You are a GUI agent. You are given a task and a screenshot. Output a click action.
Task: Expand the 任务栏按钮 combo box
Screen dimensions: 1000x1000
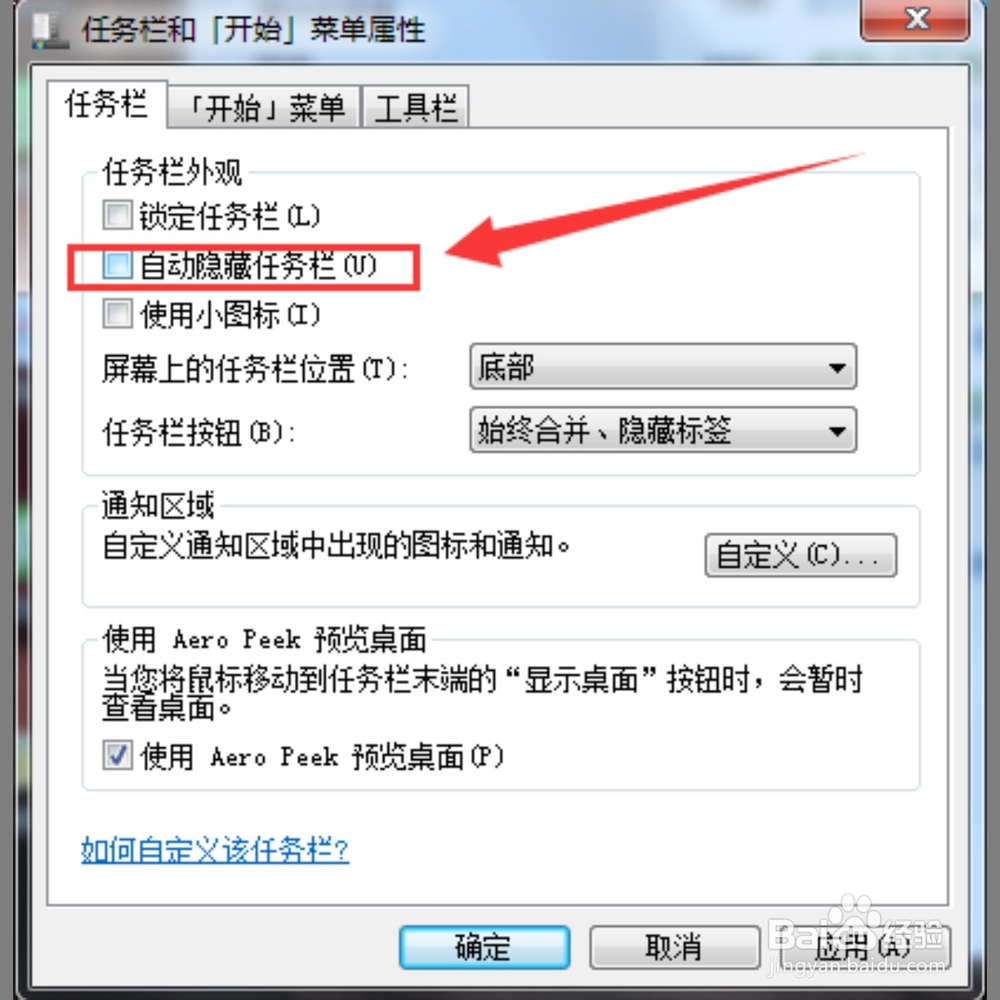pyautogui.click(x=663, y=430)
